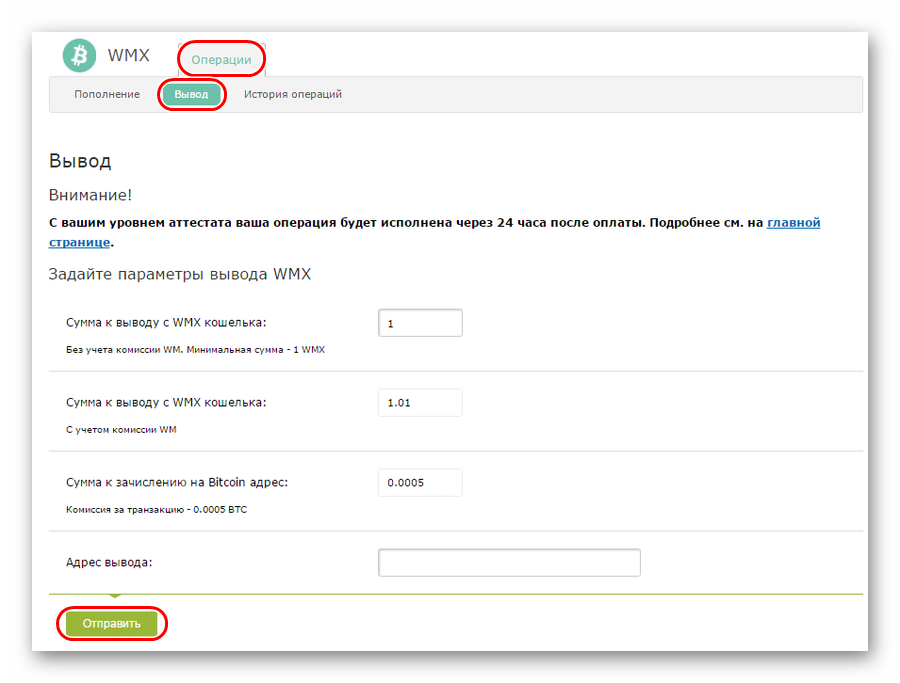Click the Задайте параметры вывода WMX heading
The height and width of the screenshot is (683, 900).
180,274
